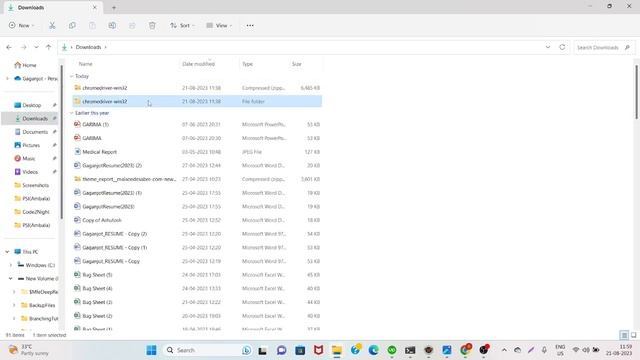
Task: Select the Bug Sheet (5) Excel file
Action: (x=197, y=275)
